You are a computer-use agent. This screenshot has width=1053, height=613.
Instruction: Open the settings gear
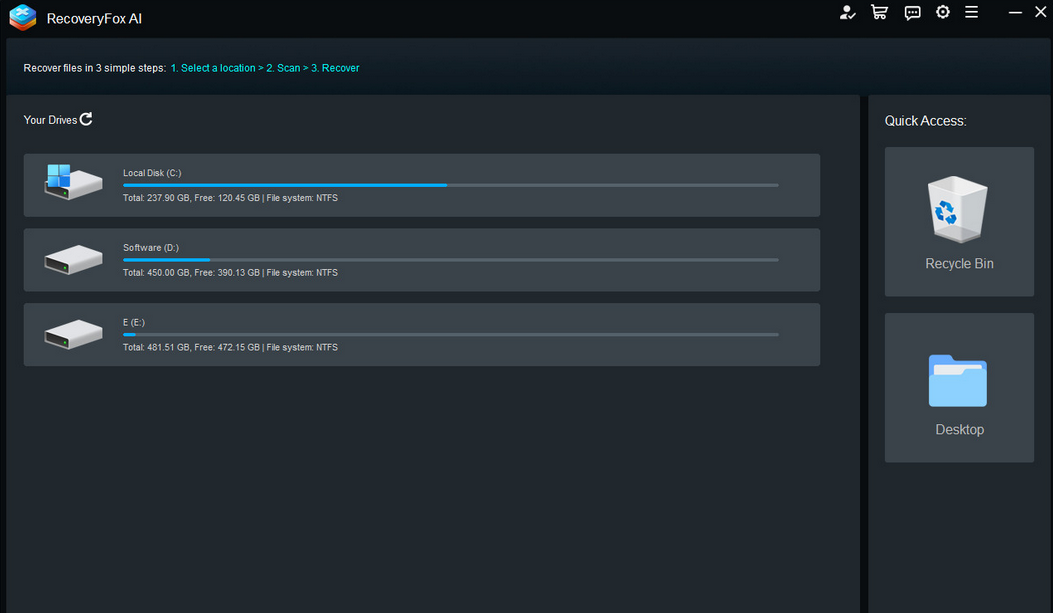942,13
